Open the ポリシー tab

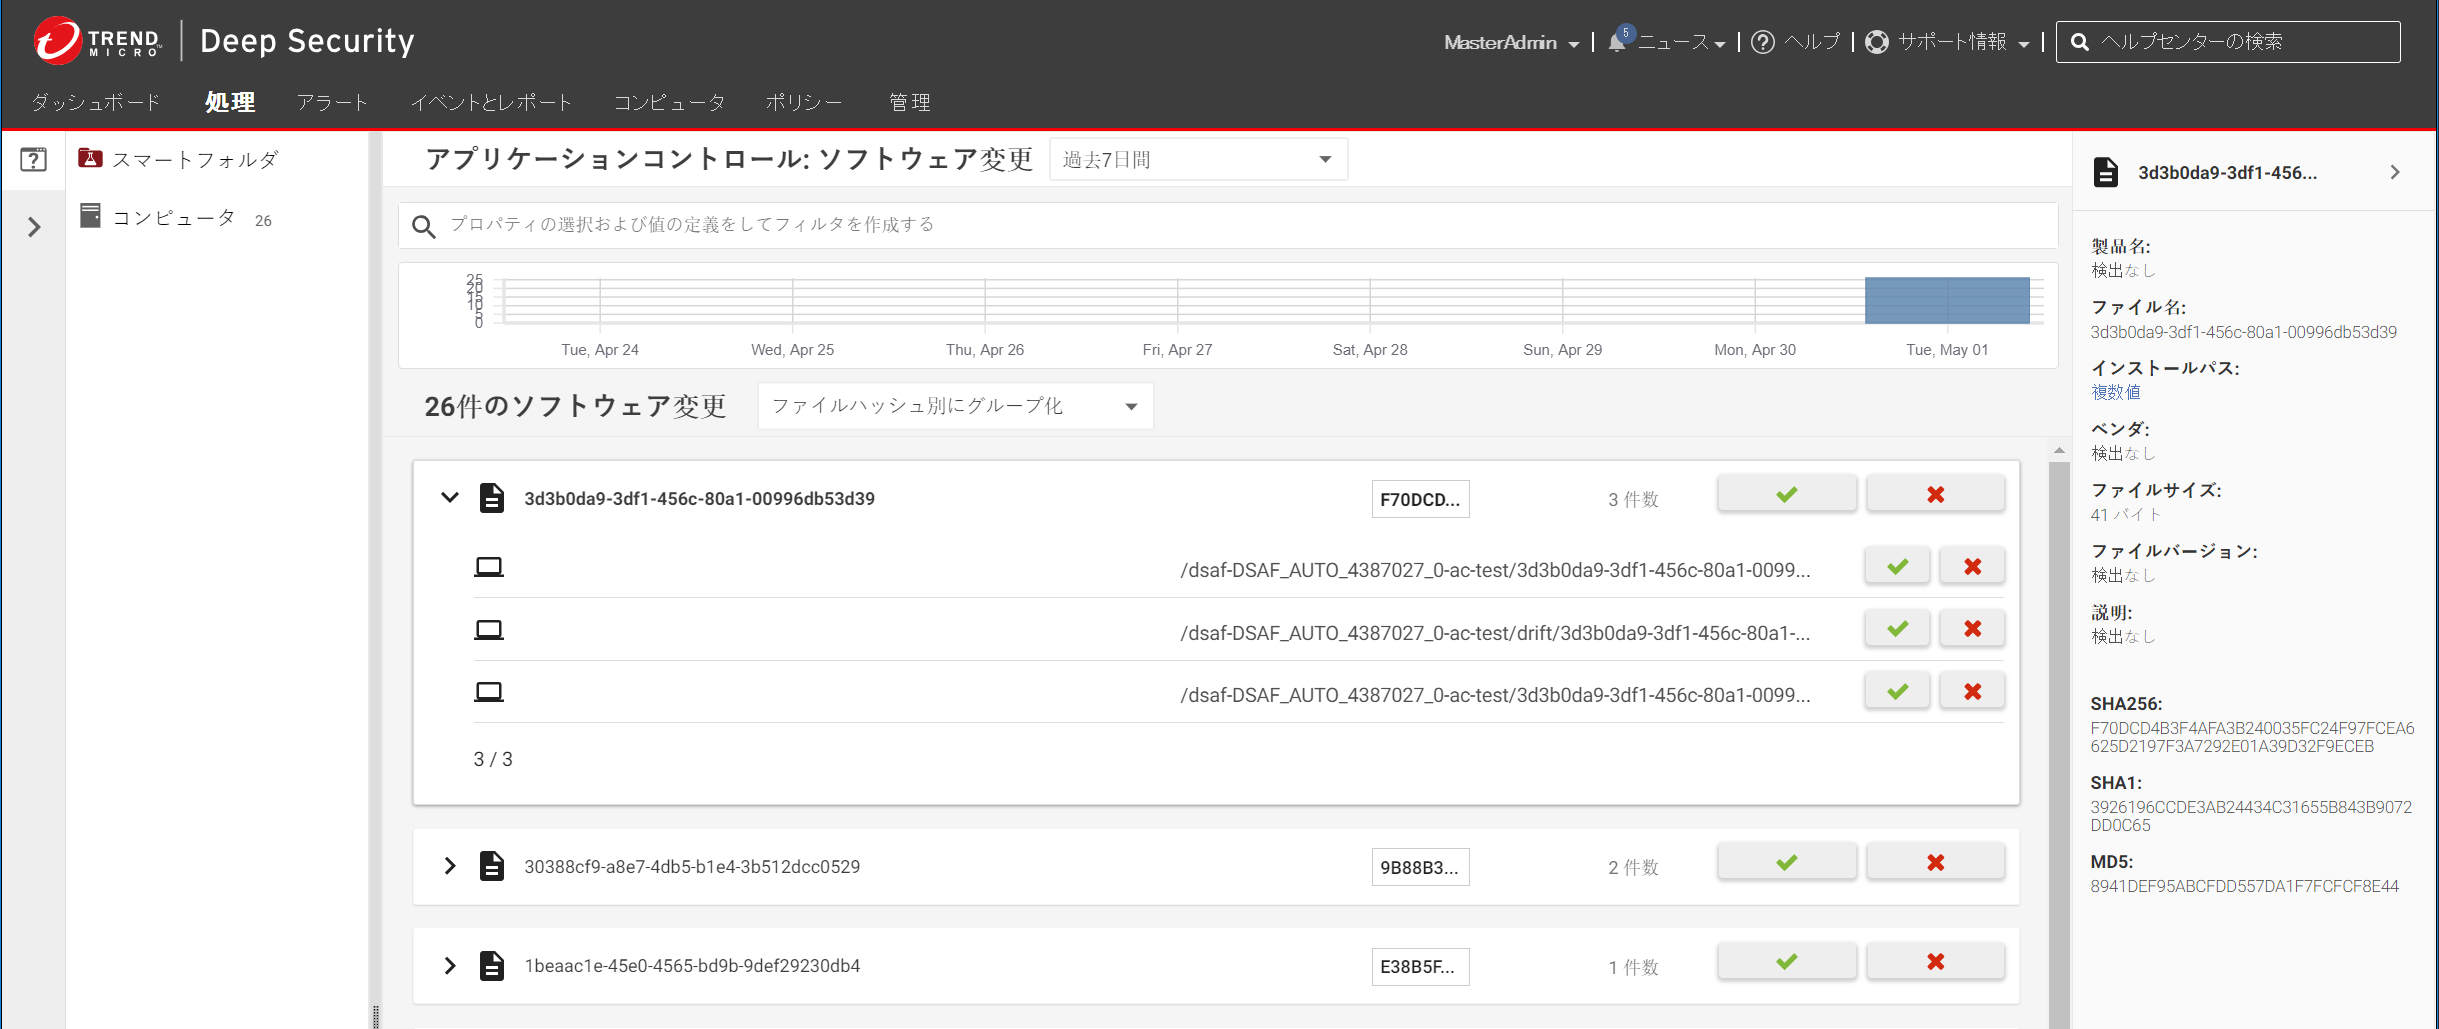tap(803, 102)
